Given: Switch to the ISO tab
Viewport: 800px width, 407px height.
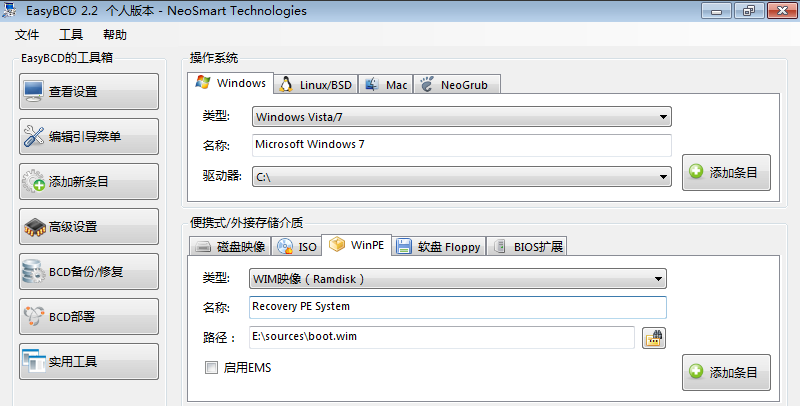Looking at the screenshot, I should point(297,247).
